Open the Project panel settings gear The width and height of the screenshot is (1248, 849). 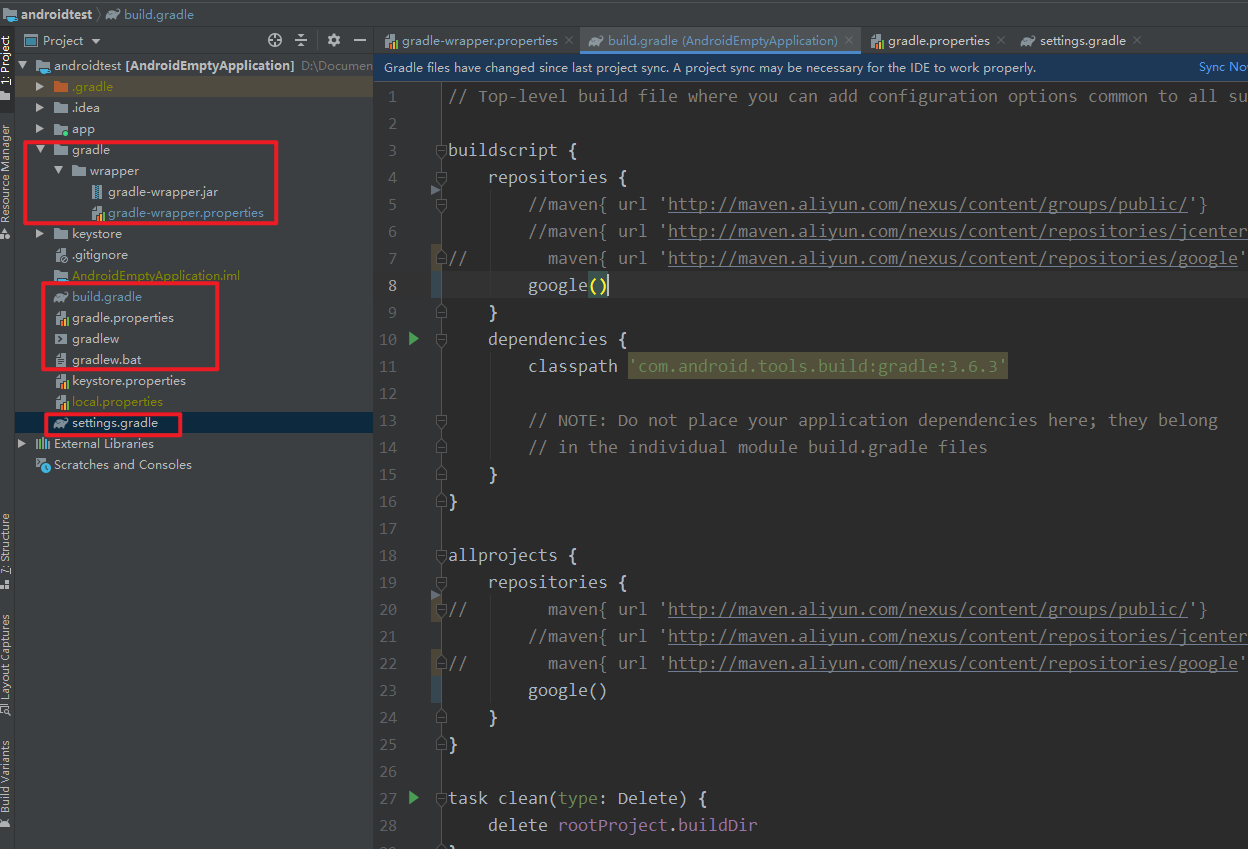coord(333,40)
